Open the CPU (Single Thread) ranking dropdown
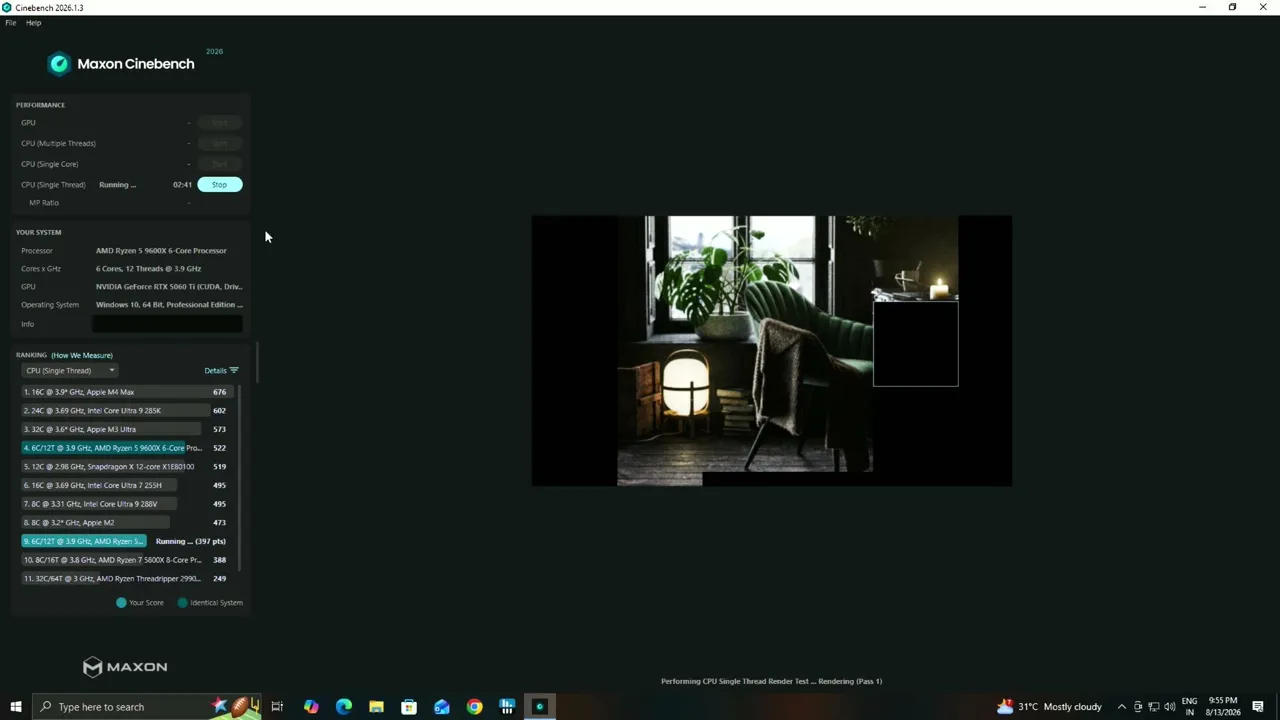The height and width of the screenshot is (720, 1280). coord(70,371)
